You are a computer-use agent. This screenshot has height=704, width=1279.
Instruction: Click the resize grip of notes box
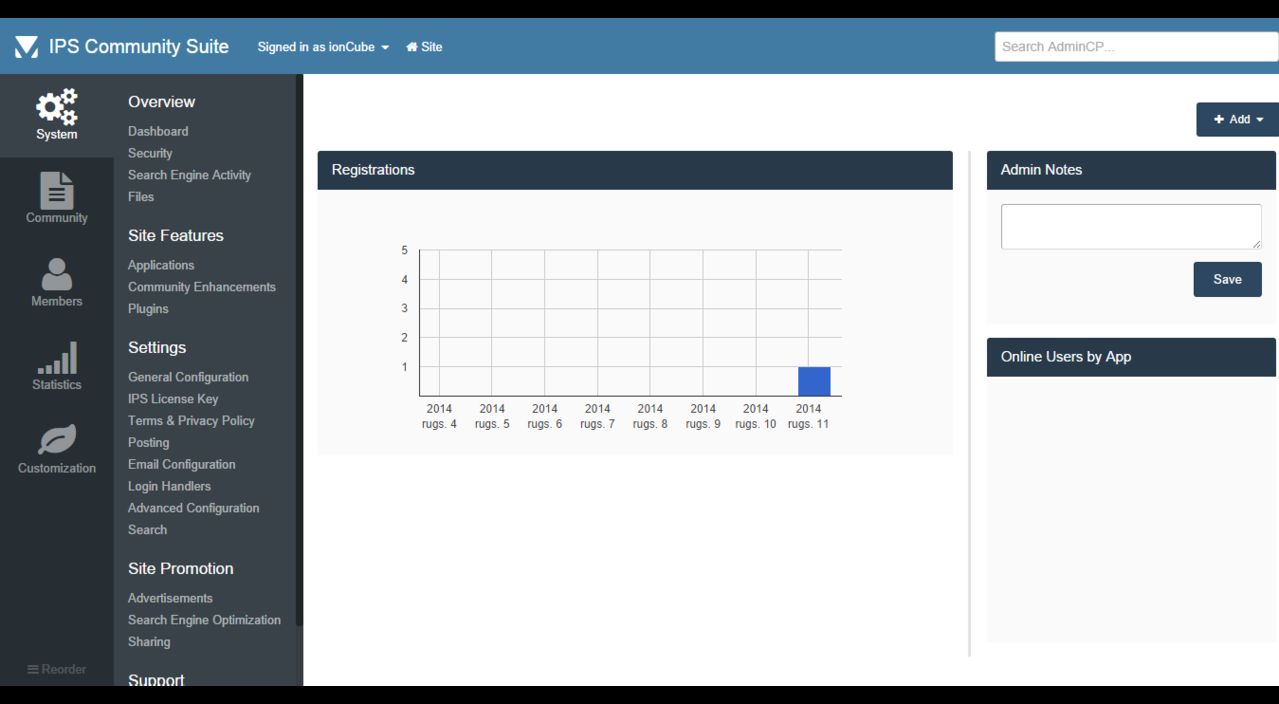coord(1256,244)
